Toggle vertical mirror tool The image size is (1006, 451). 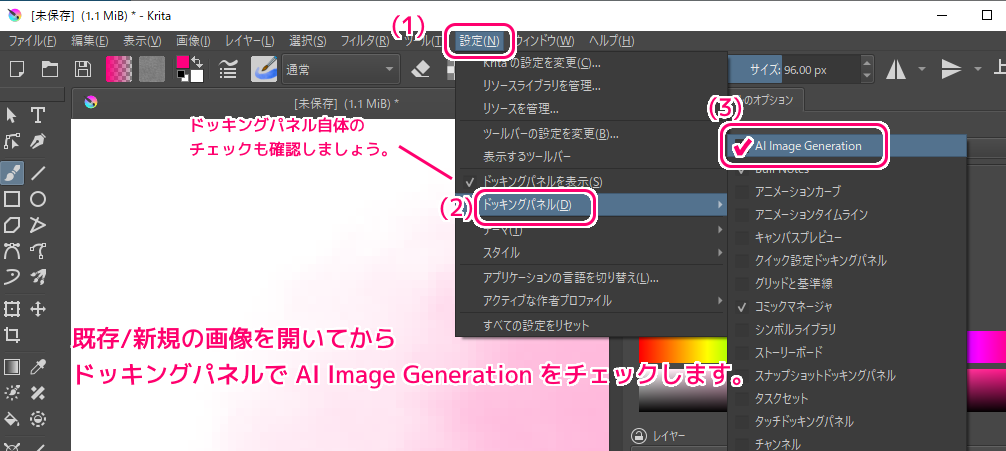point(951,69)
